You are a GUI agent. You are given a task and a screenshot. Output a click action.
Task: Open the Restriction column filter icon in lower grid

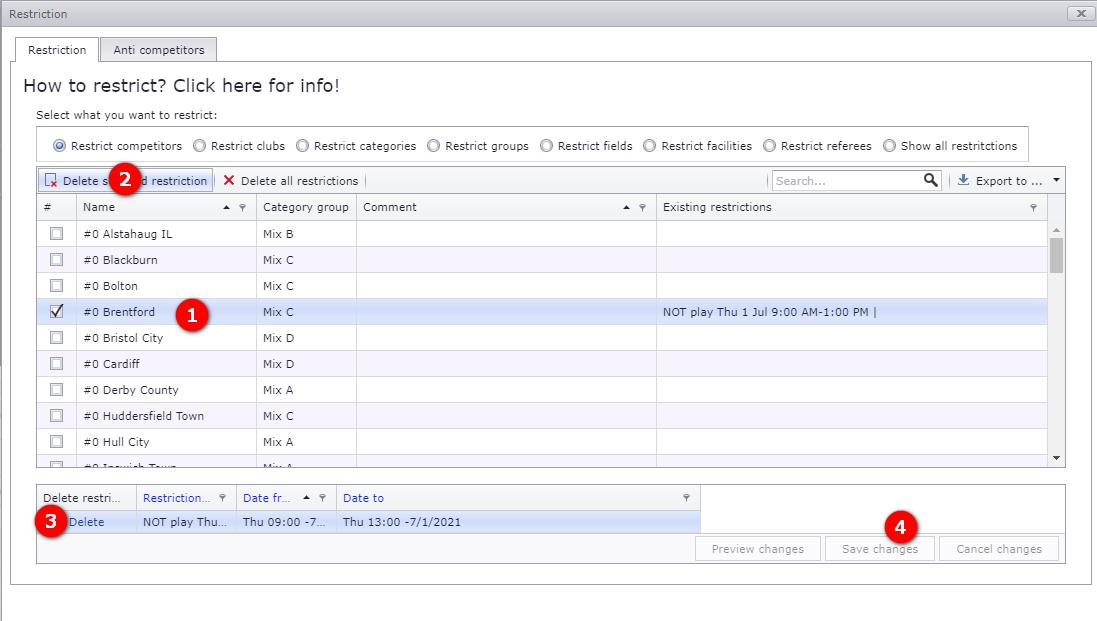[x=222, y=498]
